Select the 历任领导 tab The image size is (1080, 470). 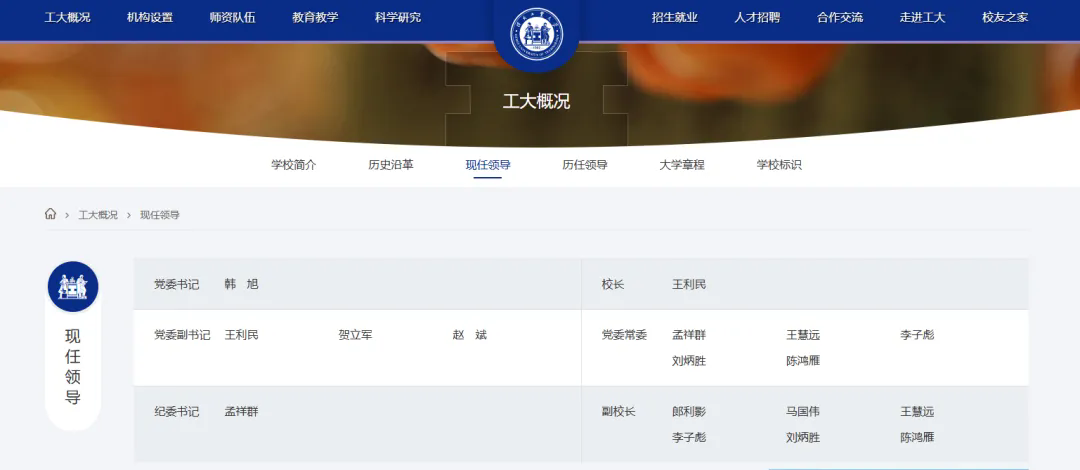[585, 165]
